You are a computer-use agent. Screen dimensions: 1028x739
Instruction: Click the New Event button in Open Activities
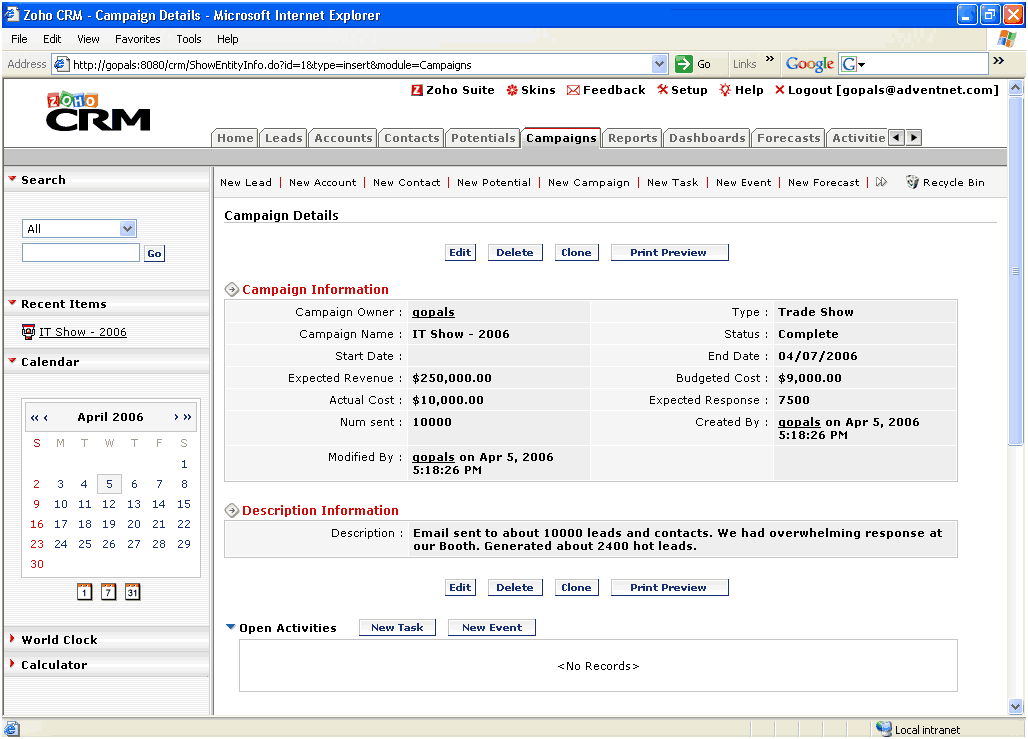click(x=492, y=628)
